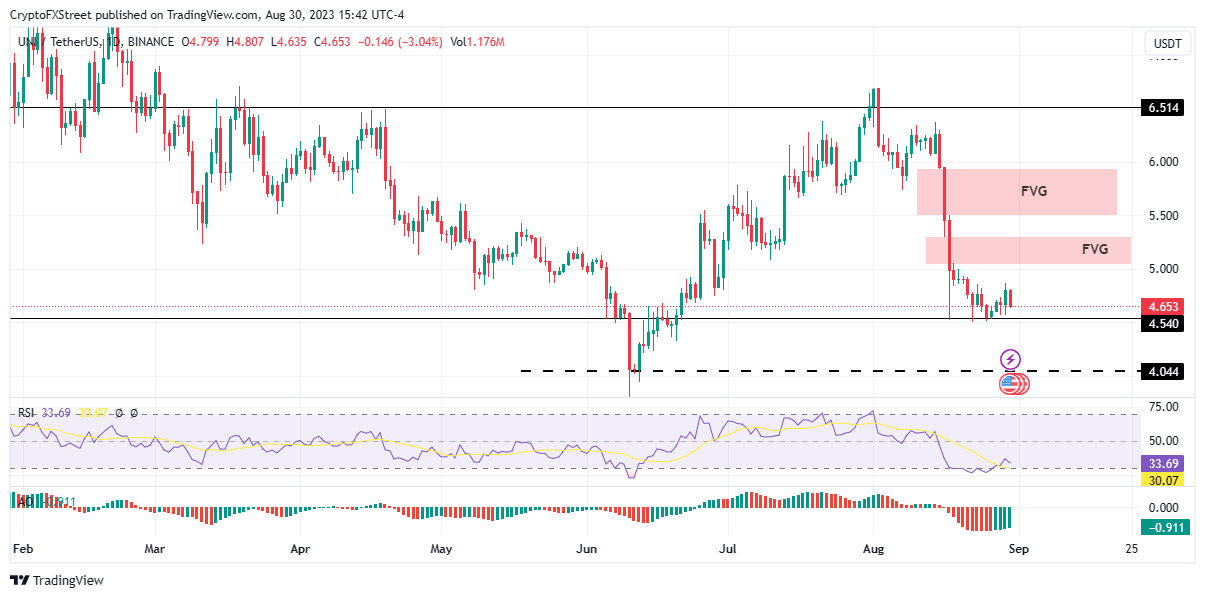The height and width of the screenshot is (598, 1205).
Task: Click the Apr label on time axis
Action: [300, 549]
